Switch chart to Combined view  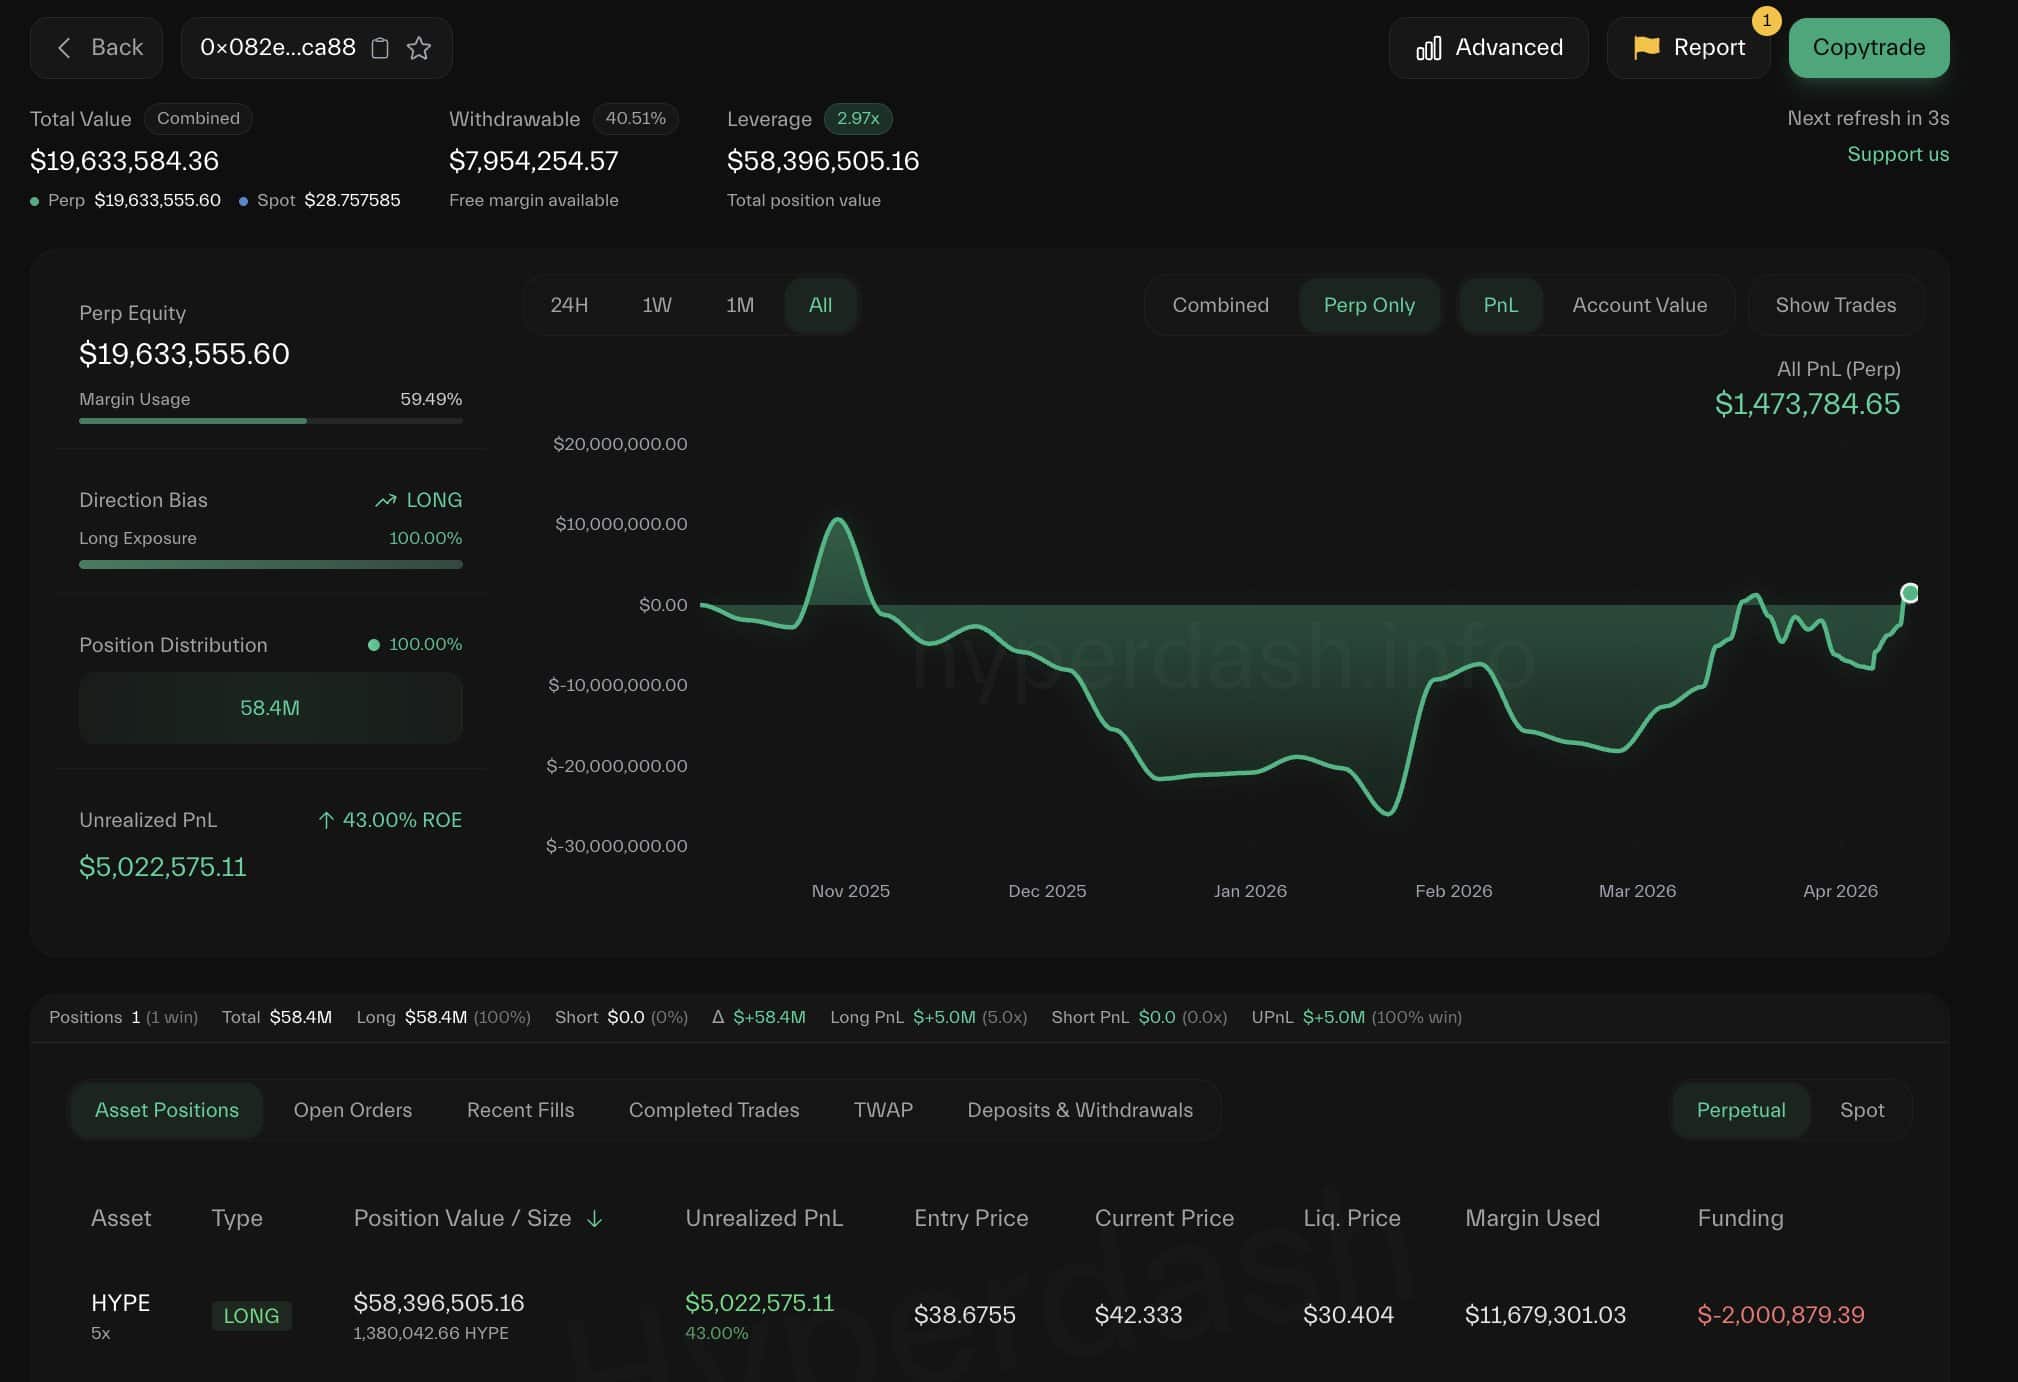pos(1220,305)
